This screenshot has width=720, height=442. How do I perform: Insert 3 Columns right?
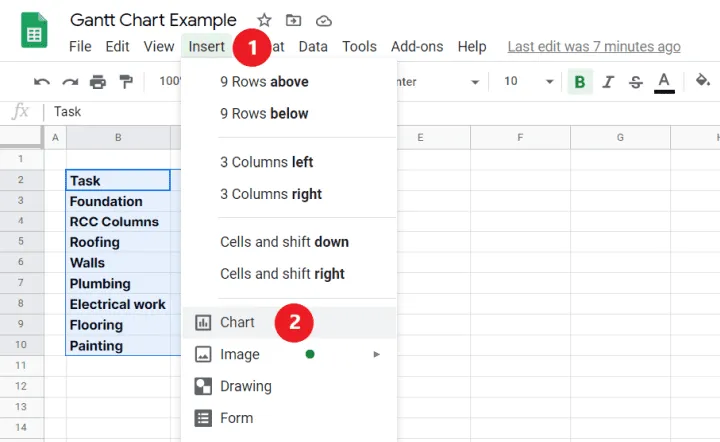click(x=289, y=194)
